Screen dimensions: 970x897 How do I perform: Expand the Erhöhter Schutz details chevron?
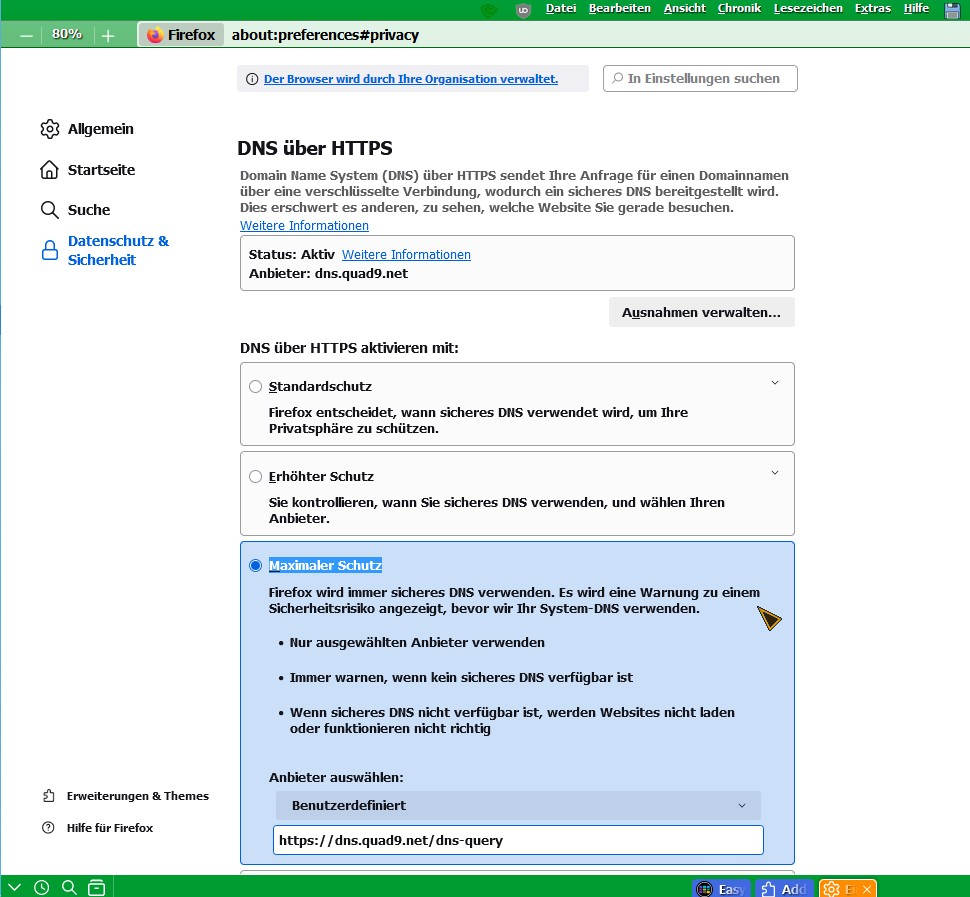(775, 473)
